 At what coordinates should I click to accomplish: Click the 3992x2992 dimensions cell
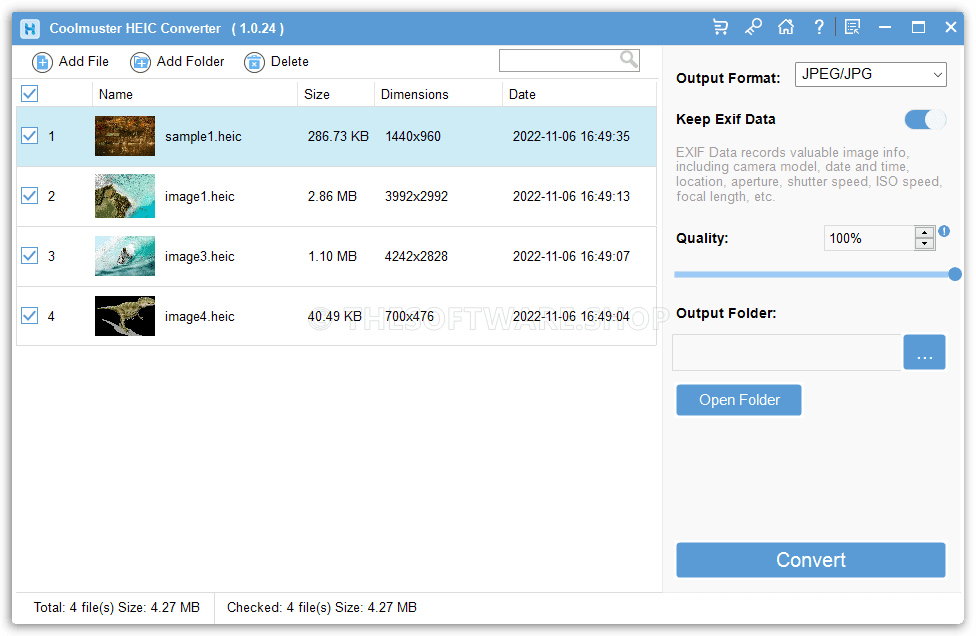coord(416,197)
